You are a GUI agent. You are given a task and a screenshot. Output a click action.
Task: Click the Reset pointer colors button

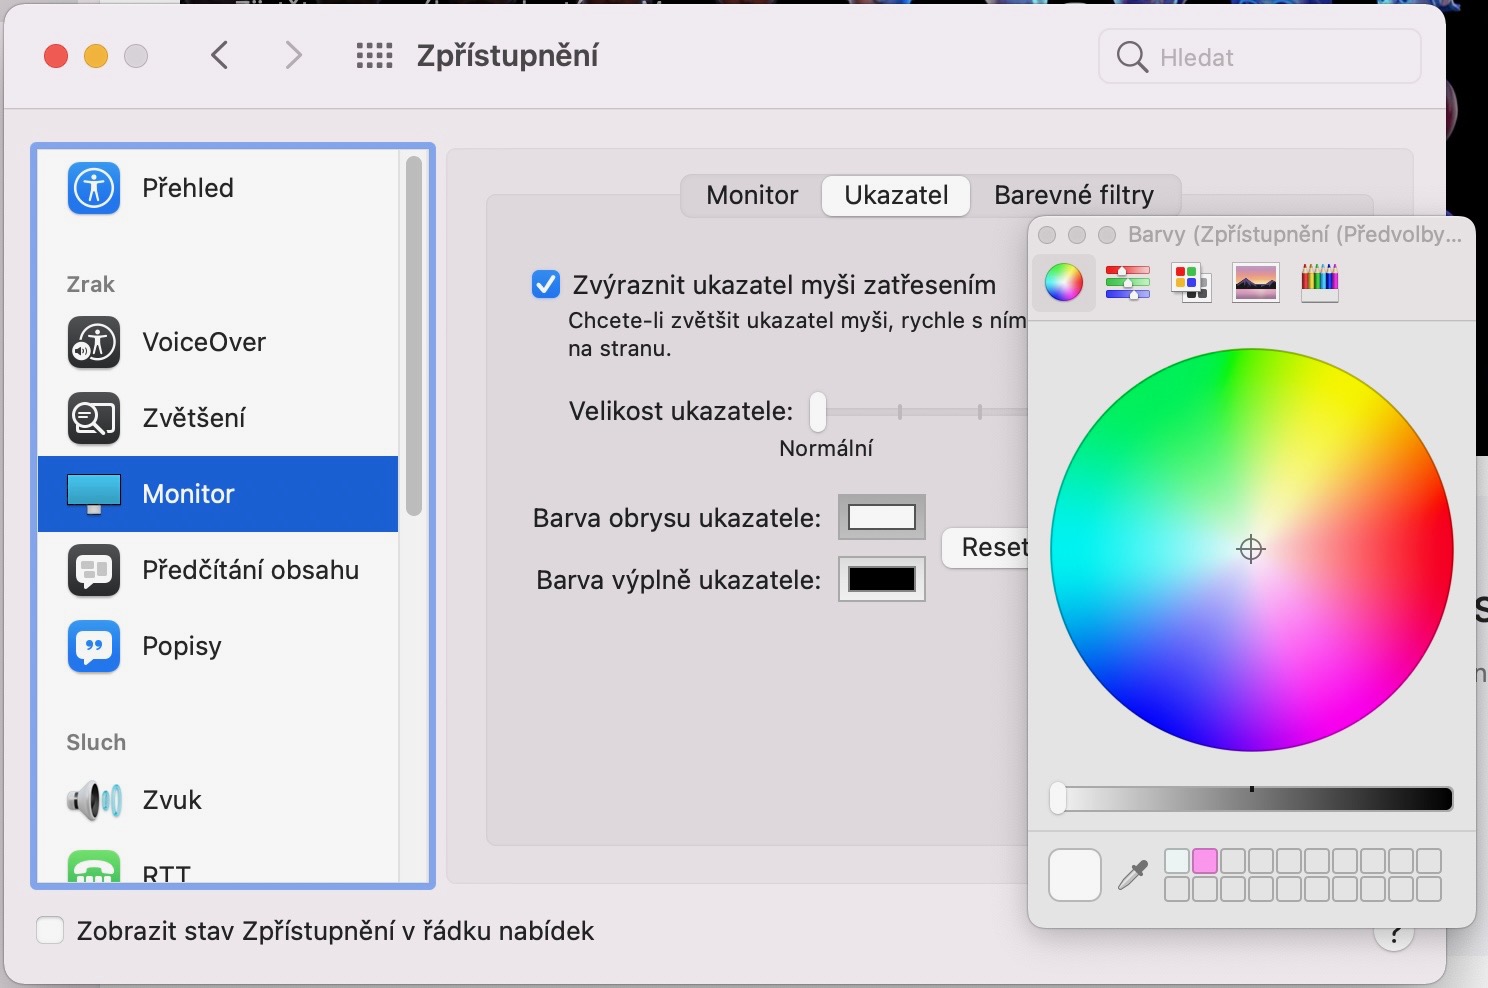(x=990, y=547)
